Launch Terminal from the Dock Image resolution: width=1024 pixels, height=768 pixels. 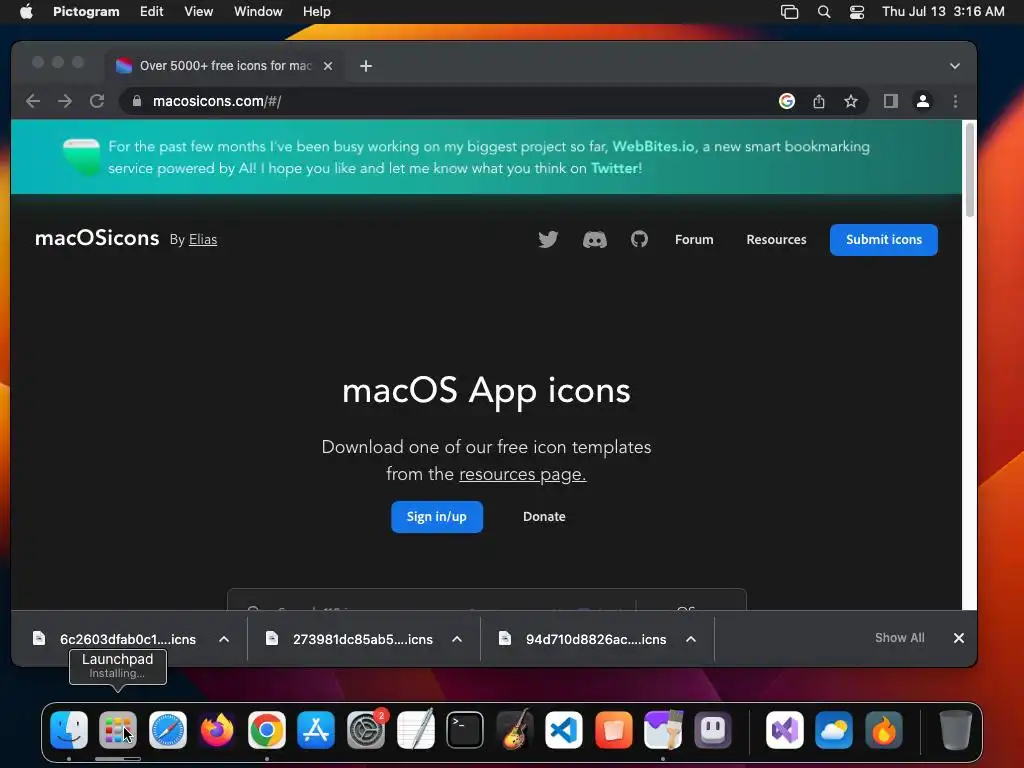[x=465, y=730]
